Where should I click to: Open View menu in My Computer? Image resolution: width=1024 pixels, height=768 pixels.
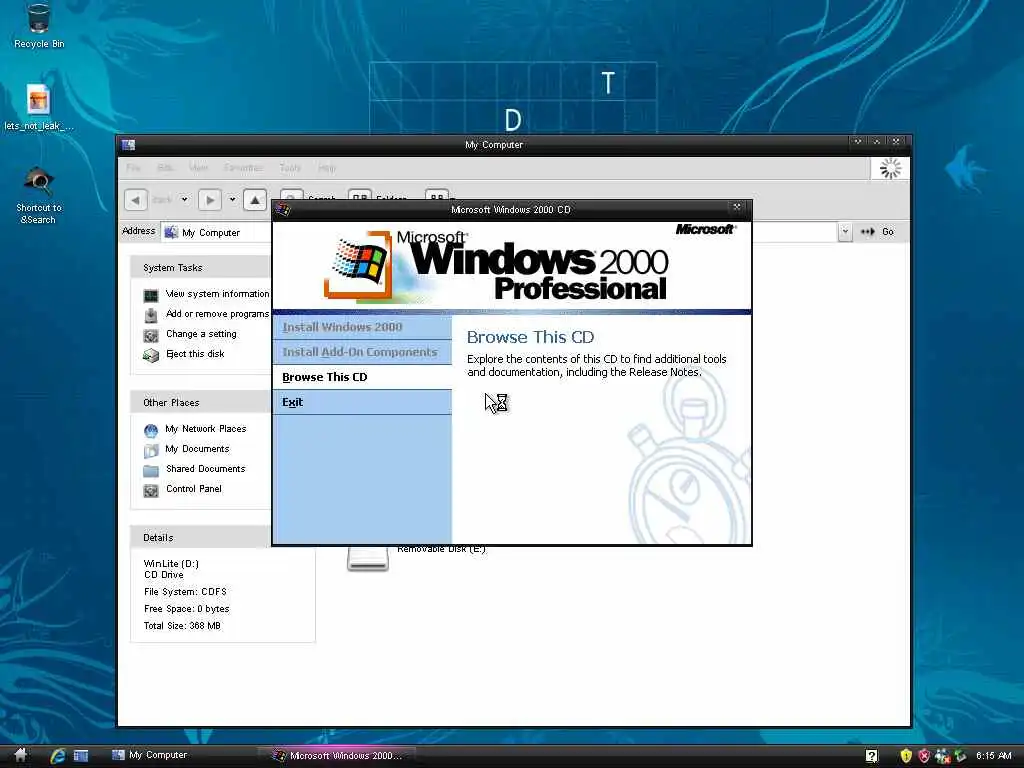click(199, 168)
